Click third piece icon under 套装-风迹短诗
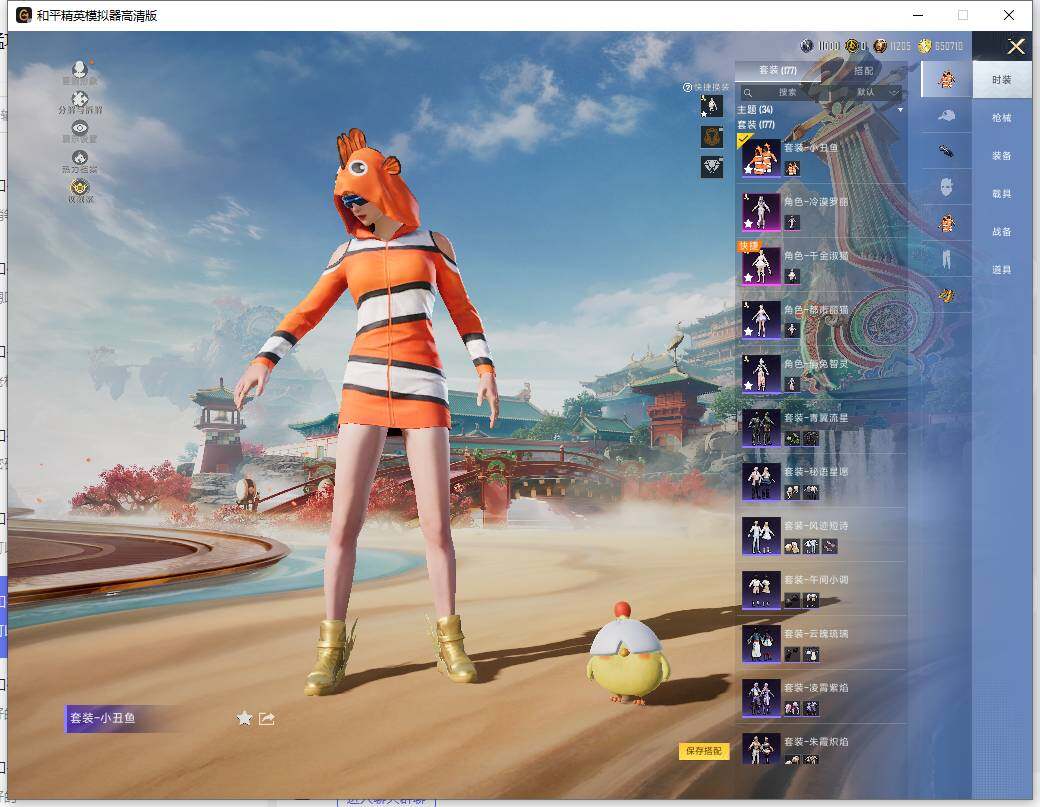 point(829,546)
